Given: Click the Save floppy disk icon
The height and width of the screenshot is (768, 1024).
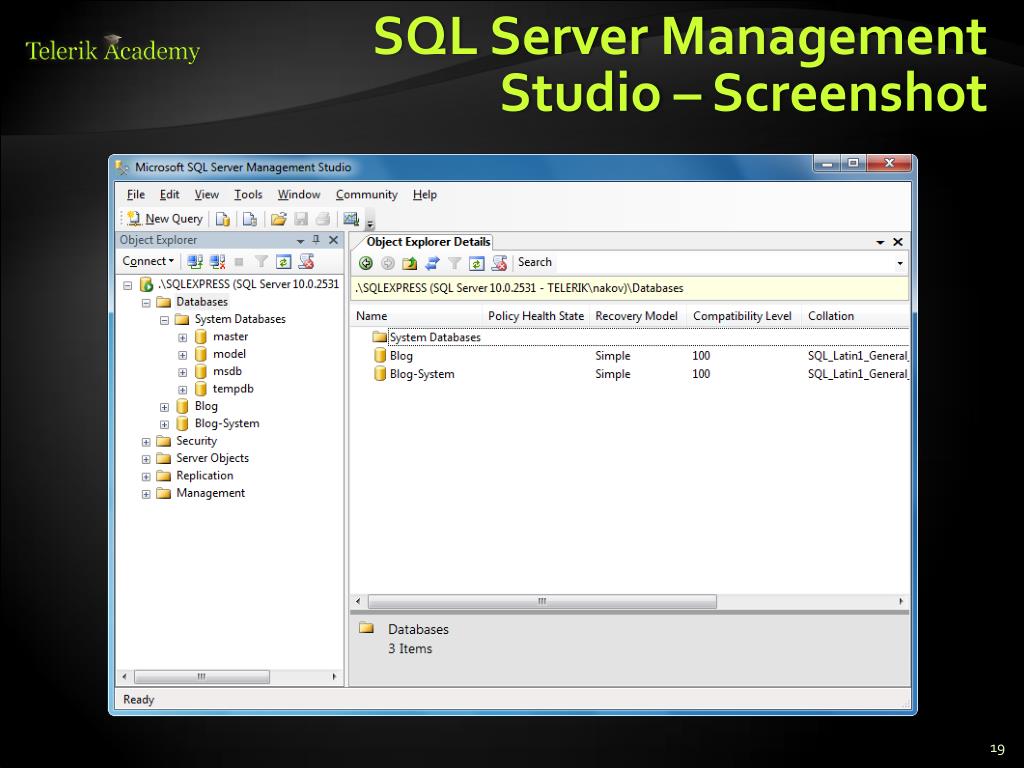Looking at the screenshot, I should pos(301,219).
